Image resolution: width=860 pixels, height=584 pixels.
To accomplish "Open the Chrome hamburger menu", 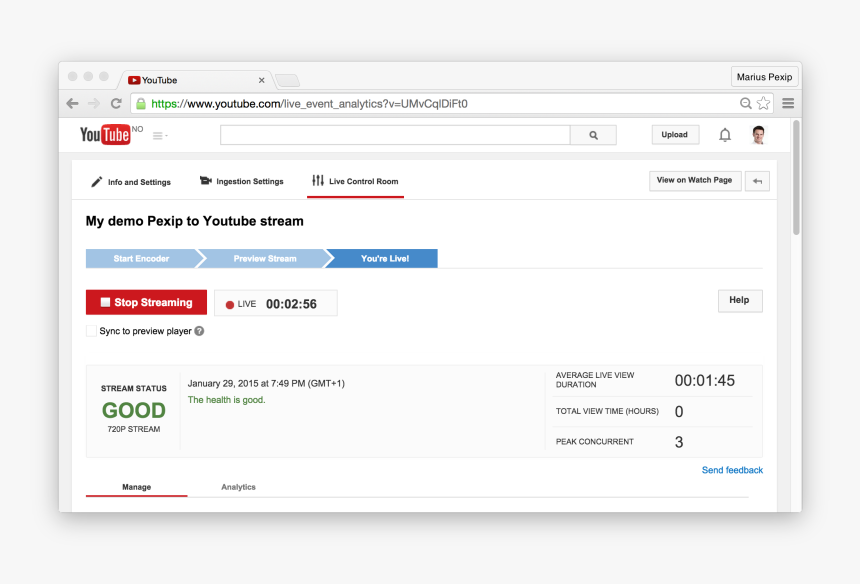I will coord(788,103).
